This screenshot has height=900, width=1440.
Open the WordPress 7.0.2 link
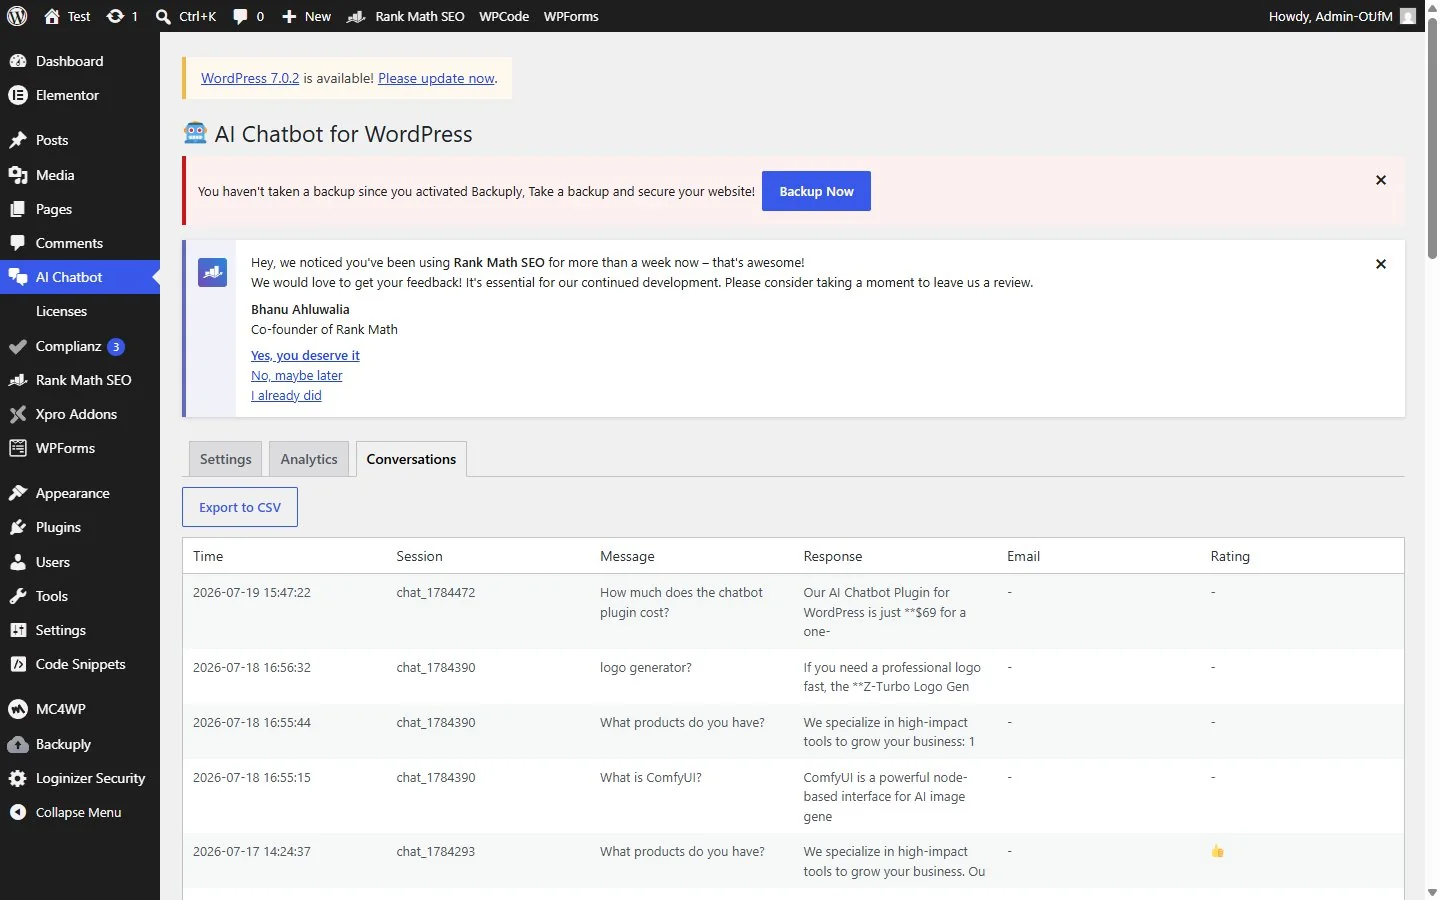[250, 78]
